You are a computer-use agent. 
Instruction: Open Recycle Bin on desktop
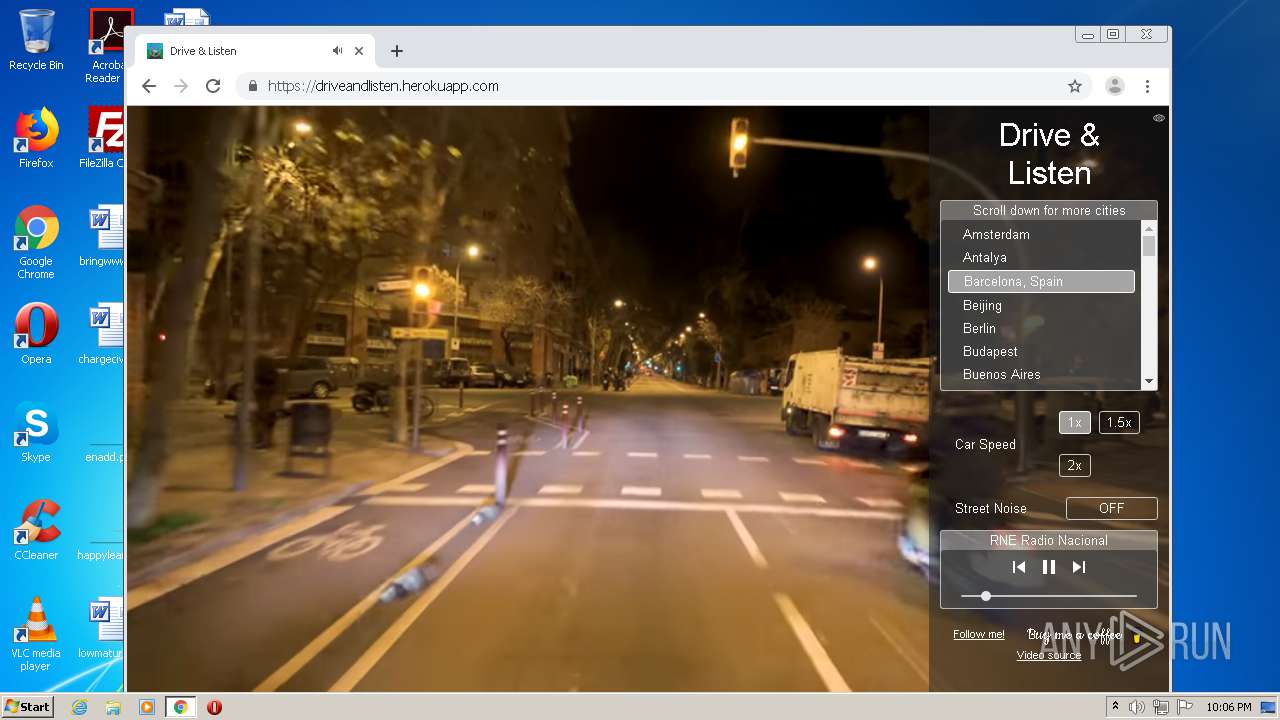coord(36,40)
